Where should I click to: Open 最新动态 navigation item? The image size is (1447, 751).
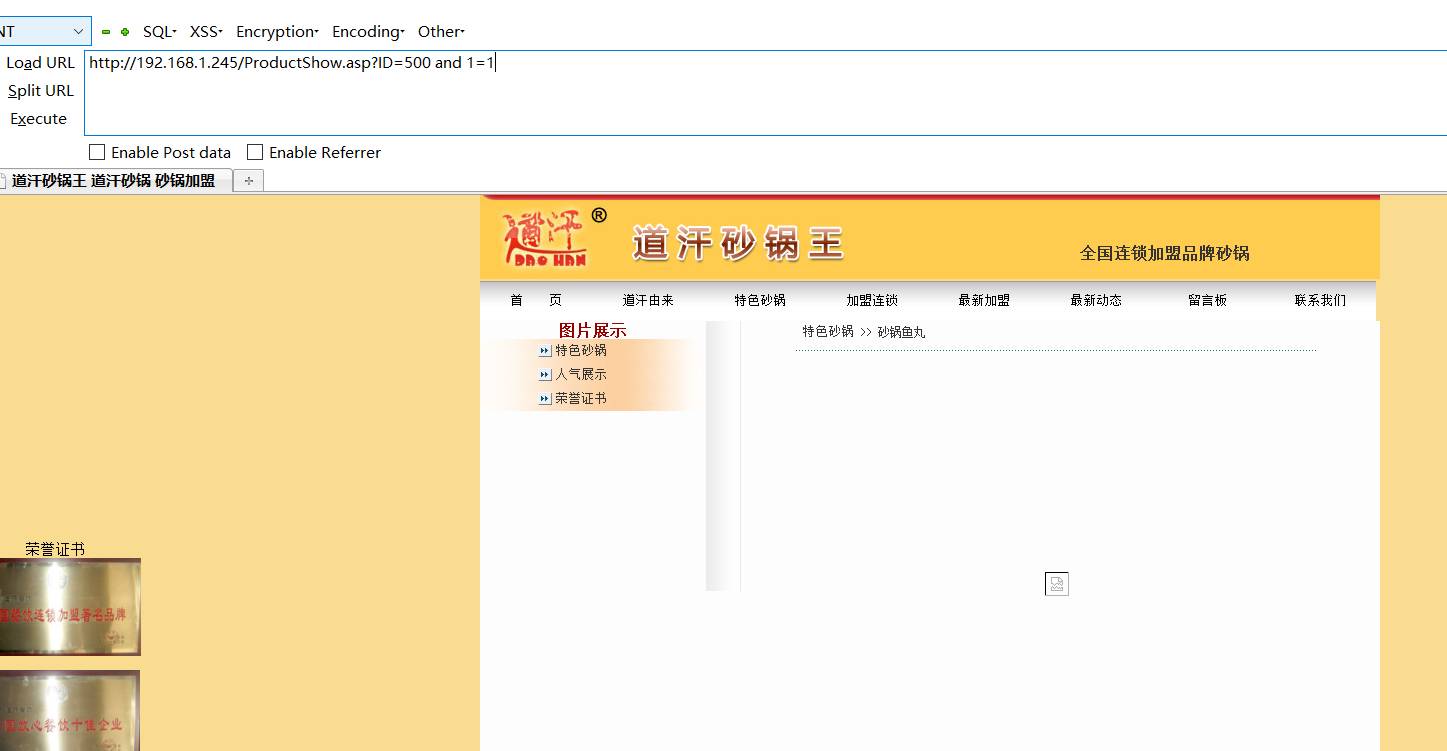(1096, 300)
